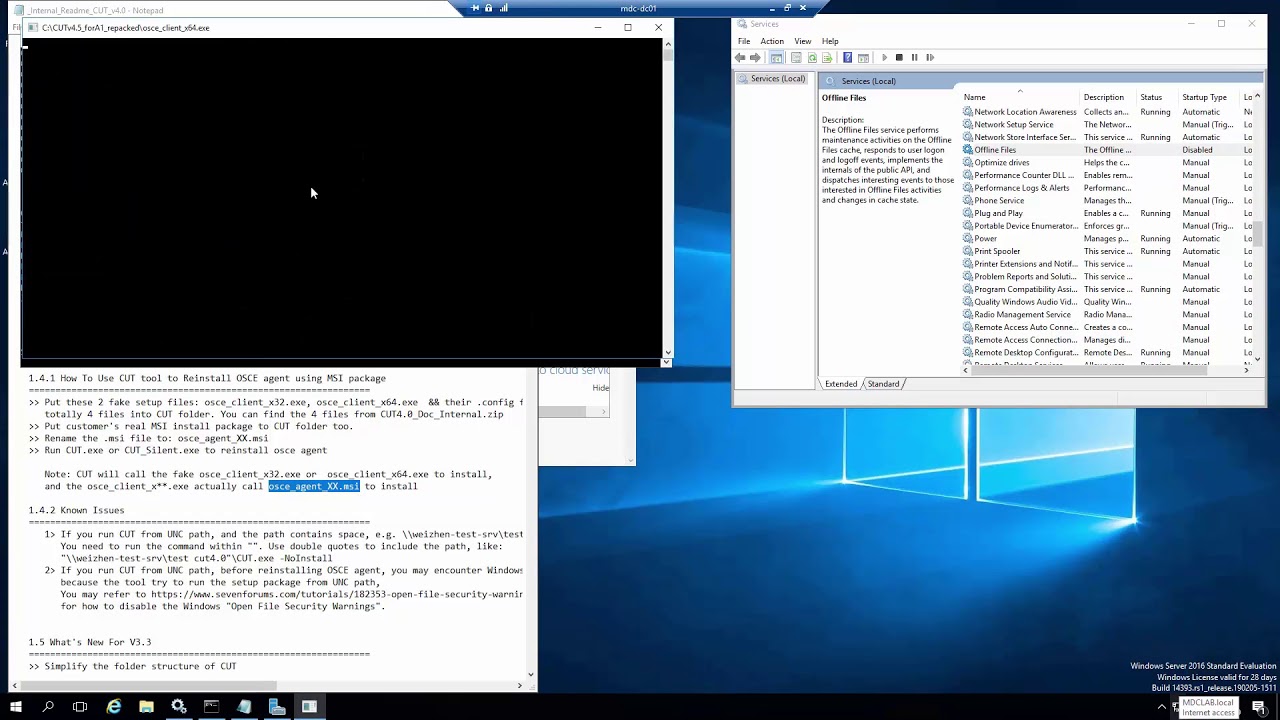
Task: Open Action menu in Services window
Action: tap(772, 41)
